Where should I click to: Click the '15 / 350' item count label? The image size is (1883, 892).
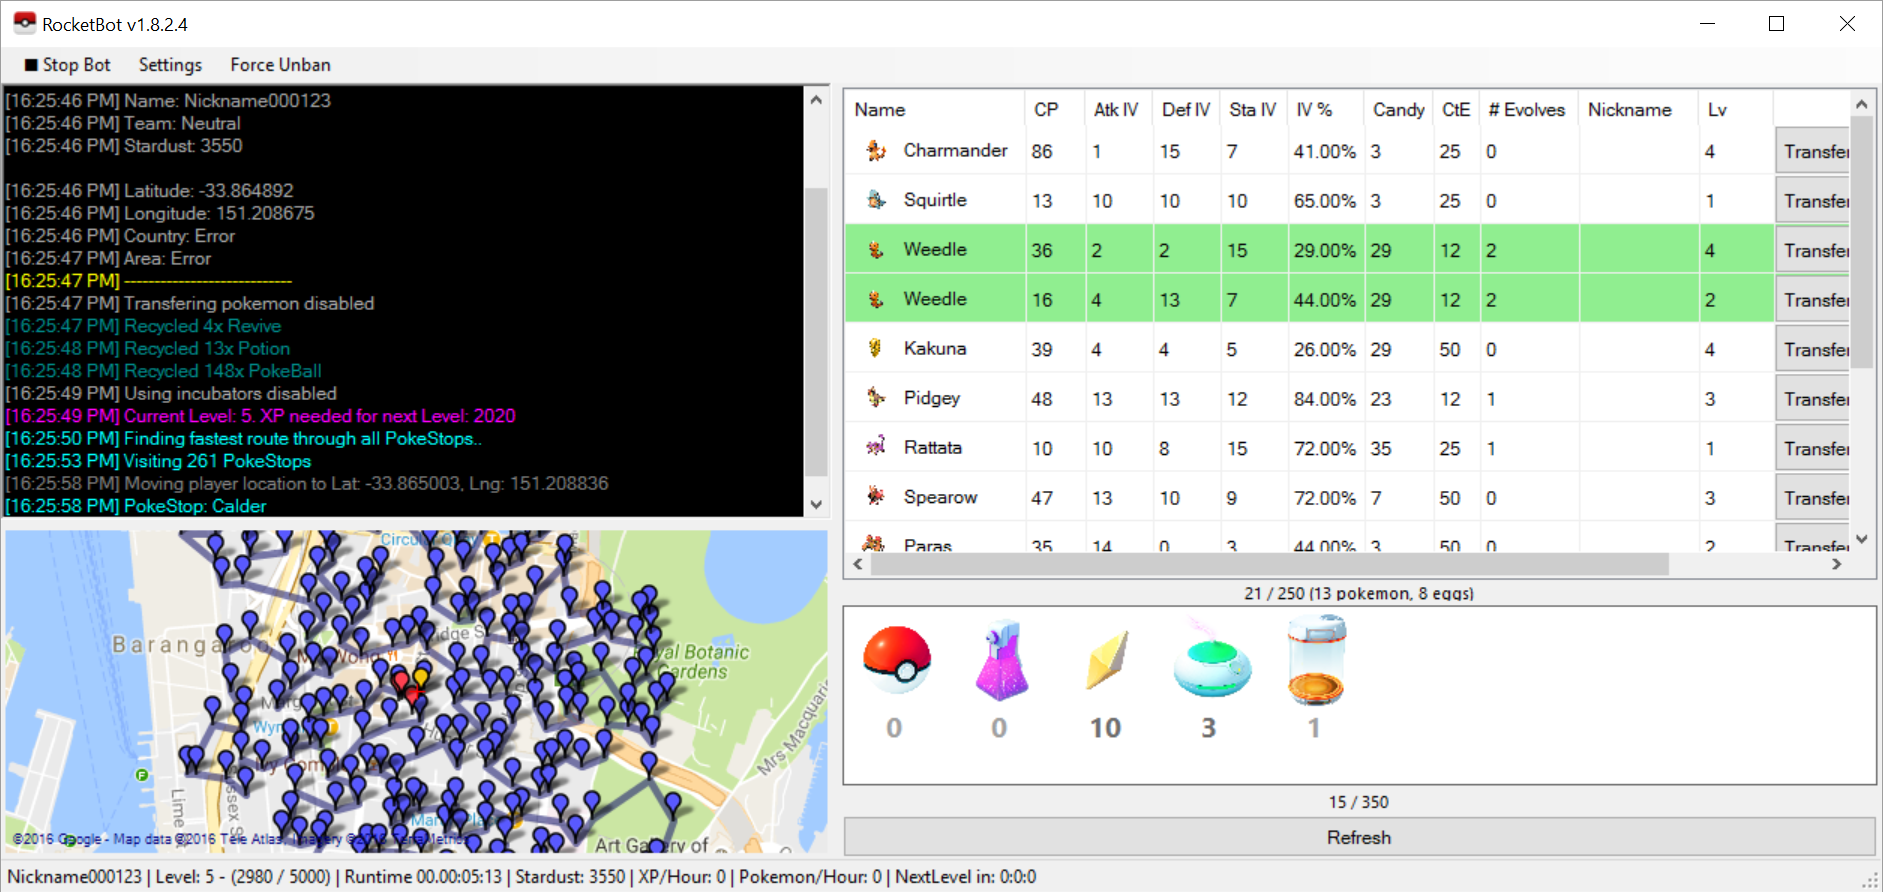pyautogui.click(x=1359, y=802)
